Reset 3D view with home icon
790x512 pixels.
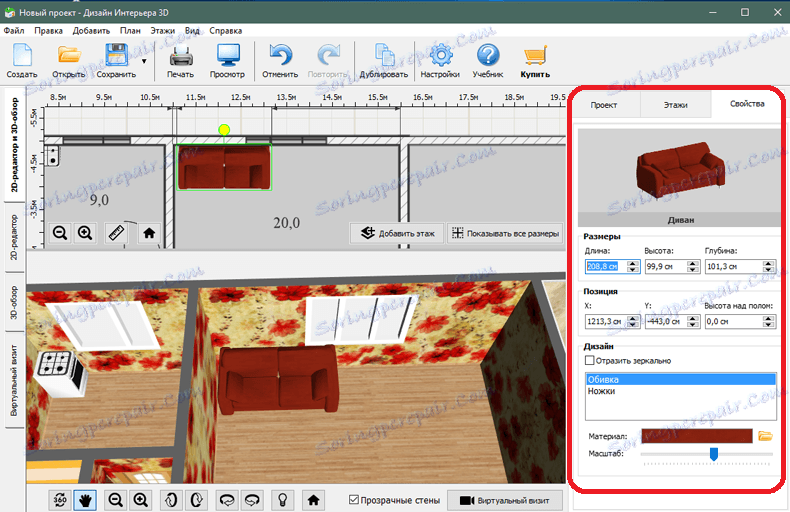coord(313,500)
